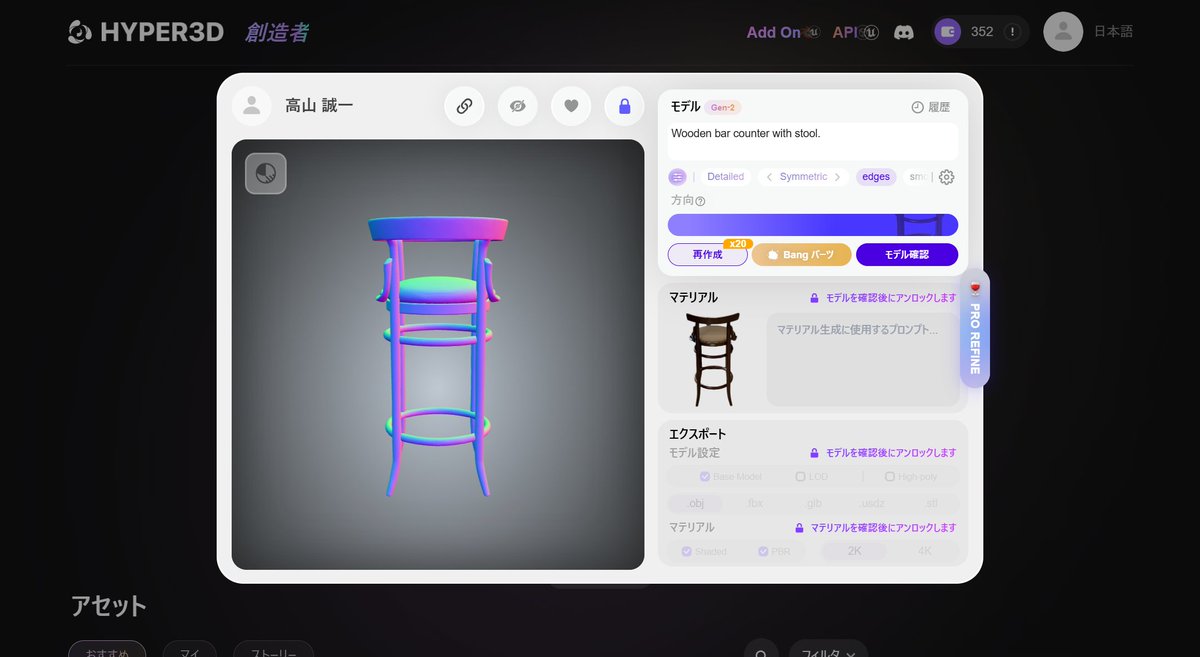Toggle the hidden-eye visibility icon on the model card
The width and height of the screenshot is (1200, 657).
click(517, 105)
